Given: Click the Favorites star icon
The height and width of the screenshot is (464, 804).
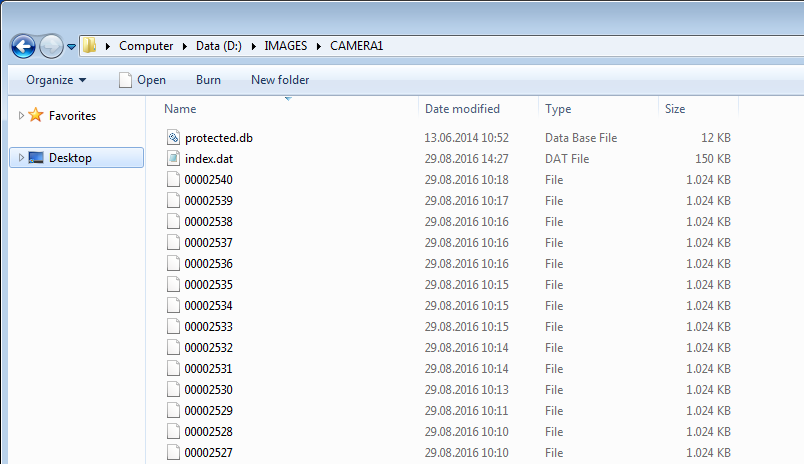Looking at the screenshot, I should pyautogui.click(x=36, y=116).
